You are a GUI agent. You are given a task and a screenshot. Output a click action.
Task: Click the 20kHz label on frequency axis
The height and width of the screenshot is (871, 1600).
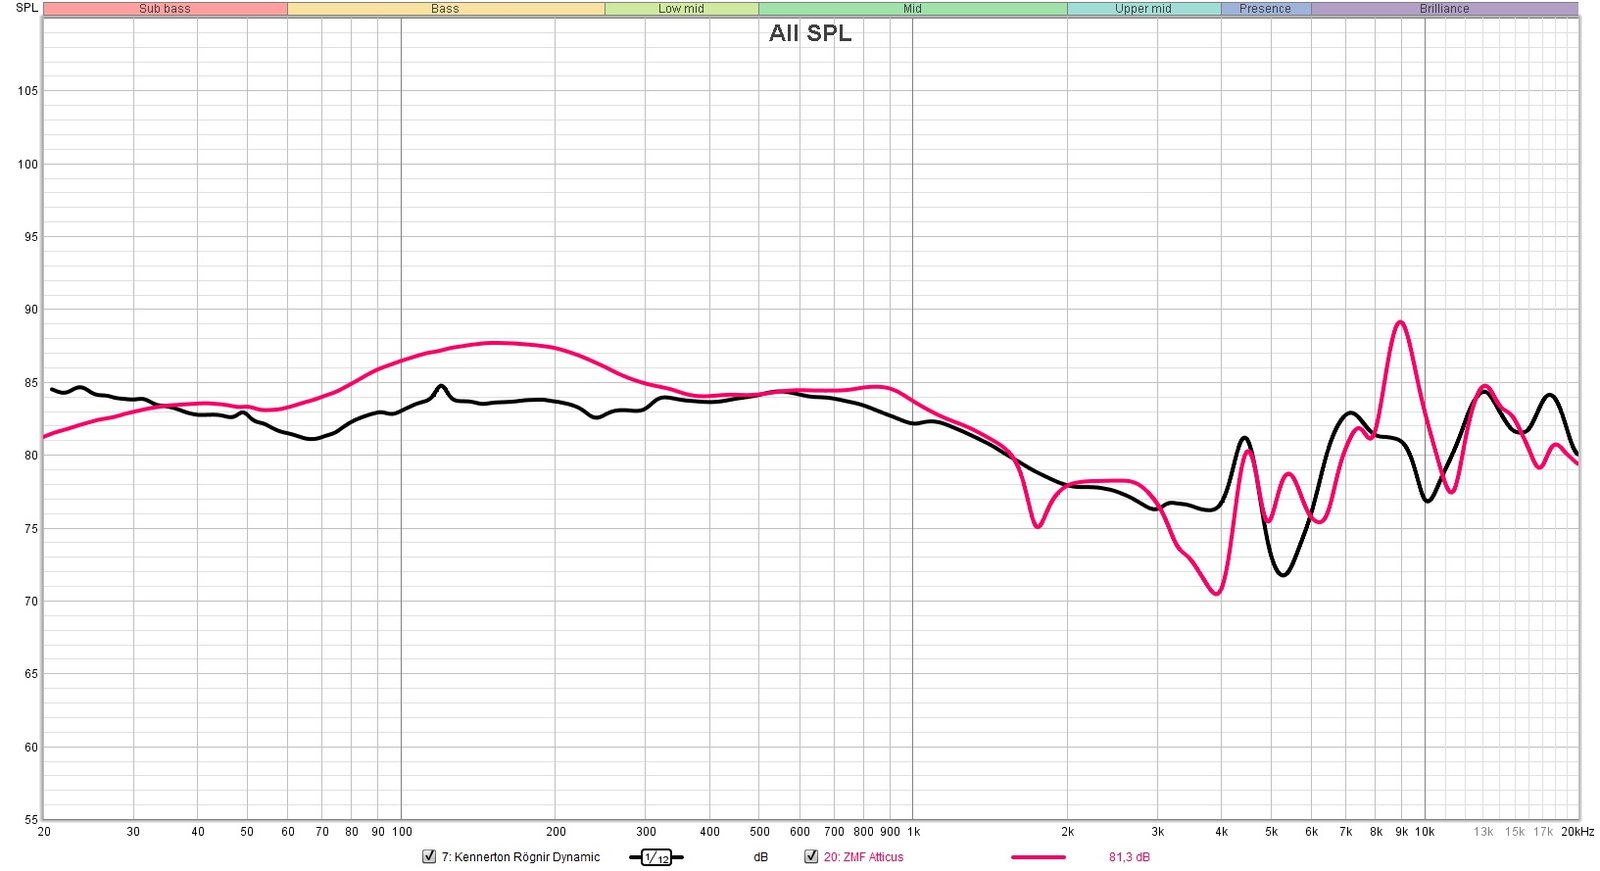[1577, 832]
